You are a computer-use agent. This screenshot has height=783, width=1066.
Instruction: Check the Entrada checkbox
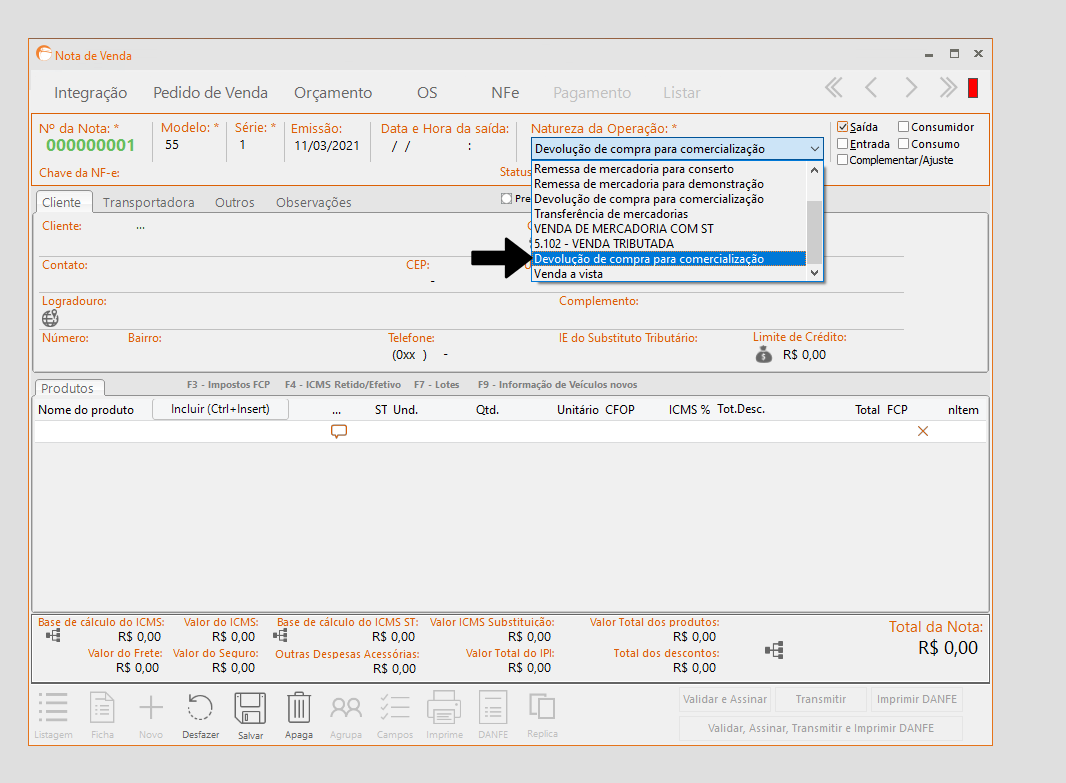click(x=843, y=143)
